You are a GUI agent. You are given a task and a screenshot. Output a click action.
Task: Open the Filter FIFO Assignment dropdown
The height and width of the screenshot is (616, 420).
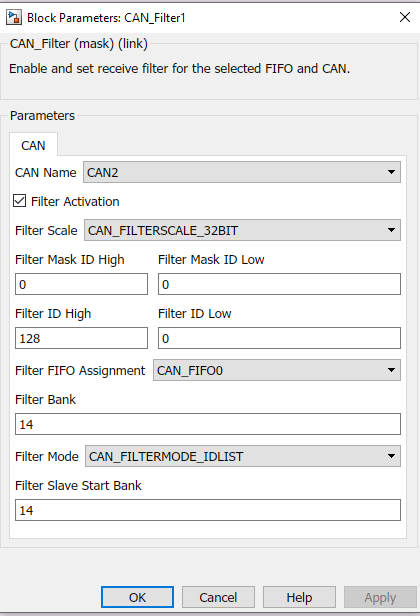(x=277, y=370)
